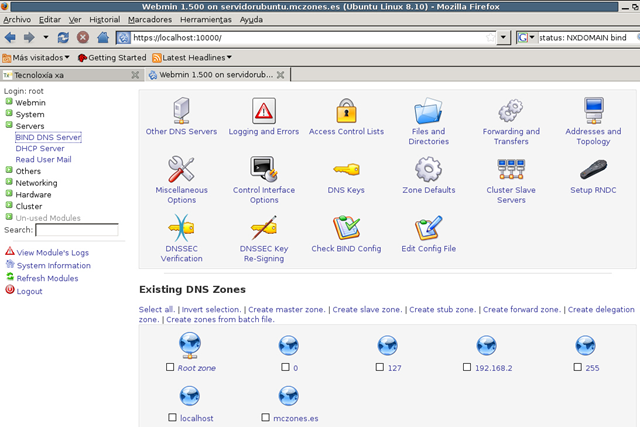Screen dimensions: 640x427
Task: Click the browser Back arrow
Action: click(x=10, y=38)
